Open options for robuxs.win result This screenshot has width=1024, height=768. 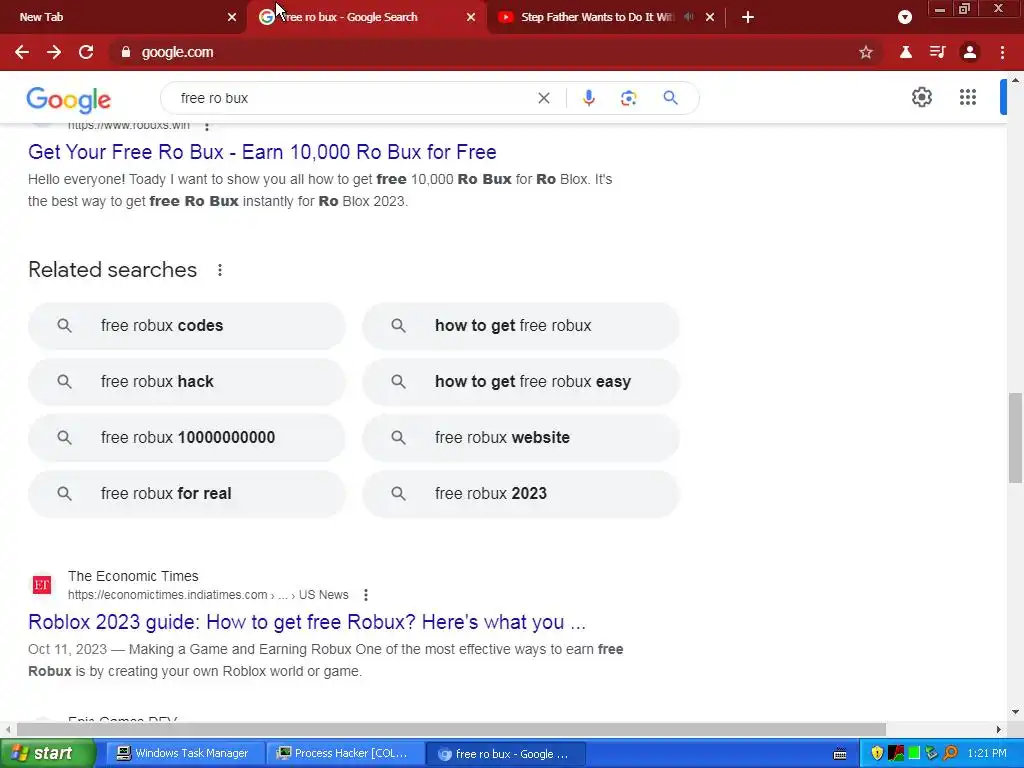tap(207, 126)
